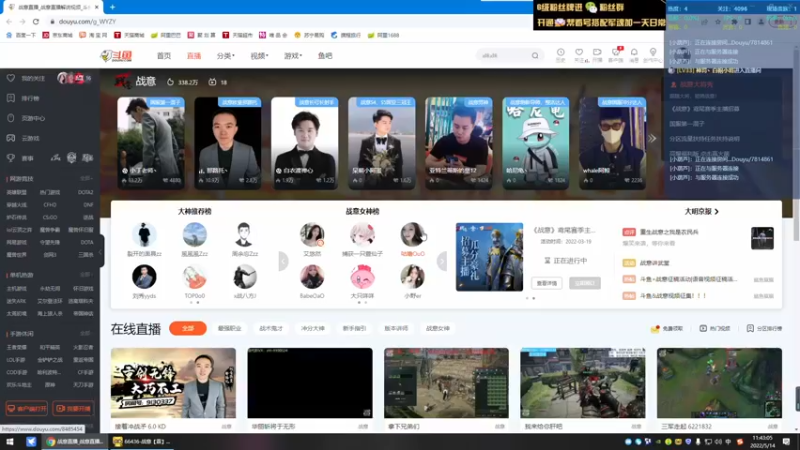Click next arrow on 战意女神榜 carousel
The width and height of the screenshot is (800, 450).
click(442, 261)
